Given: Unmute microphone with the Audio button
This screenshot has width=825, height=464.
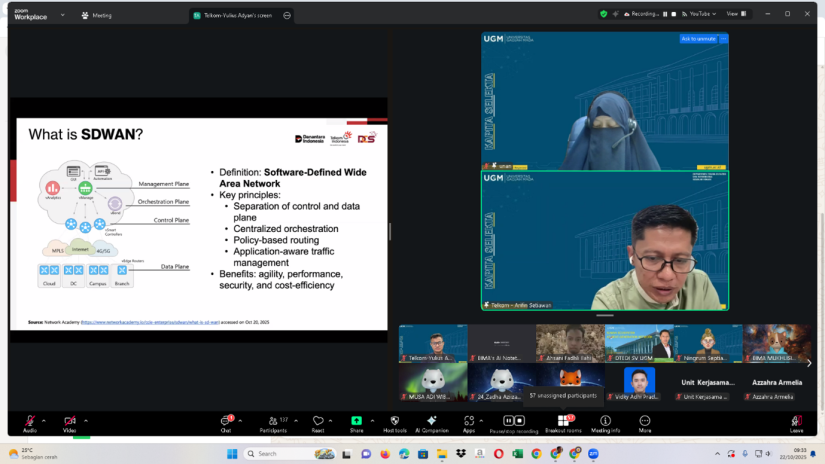Looking at the screenshot, I should tap(30, 421).
